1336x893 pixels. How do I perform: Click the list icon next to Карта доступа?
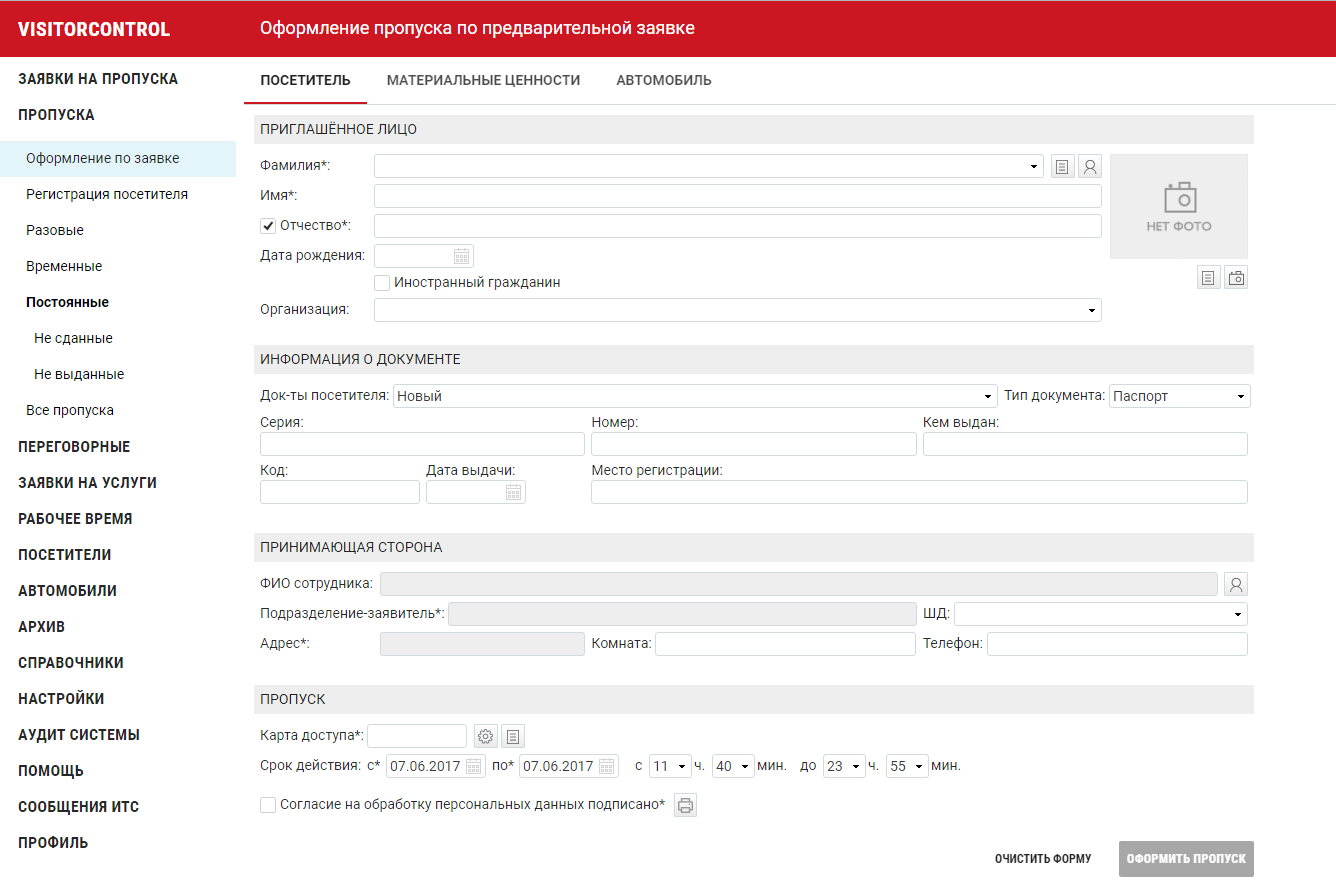[513, 736]
